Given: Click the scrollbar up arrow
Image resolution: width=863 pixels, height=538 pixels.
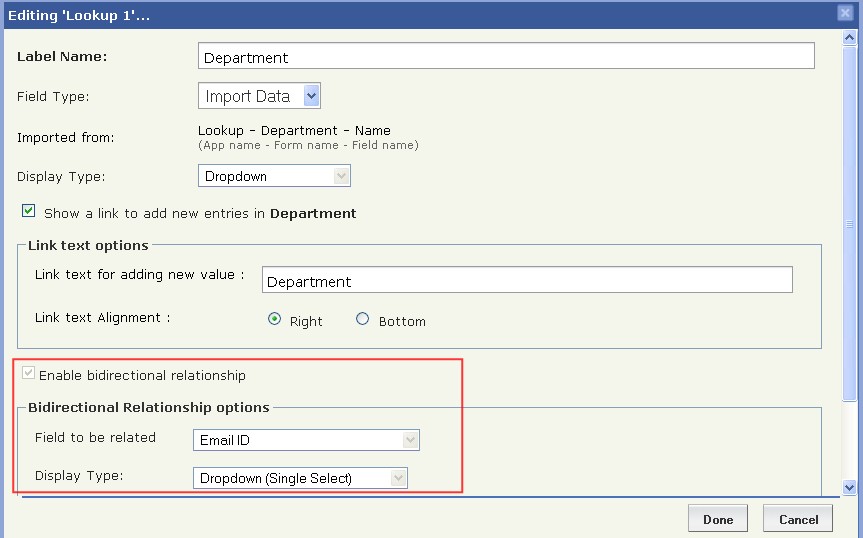Looking at the screenshot, I should 850,38.
